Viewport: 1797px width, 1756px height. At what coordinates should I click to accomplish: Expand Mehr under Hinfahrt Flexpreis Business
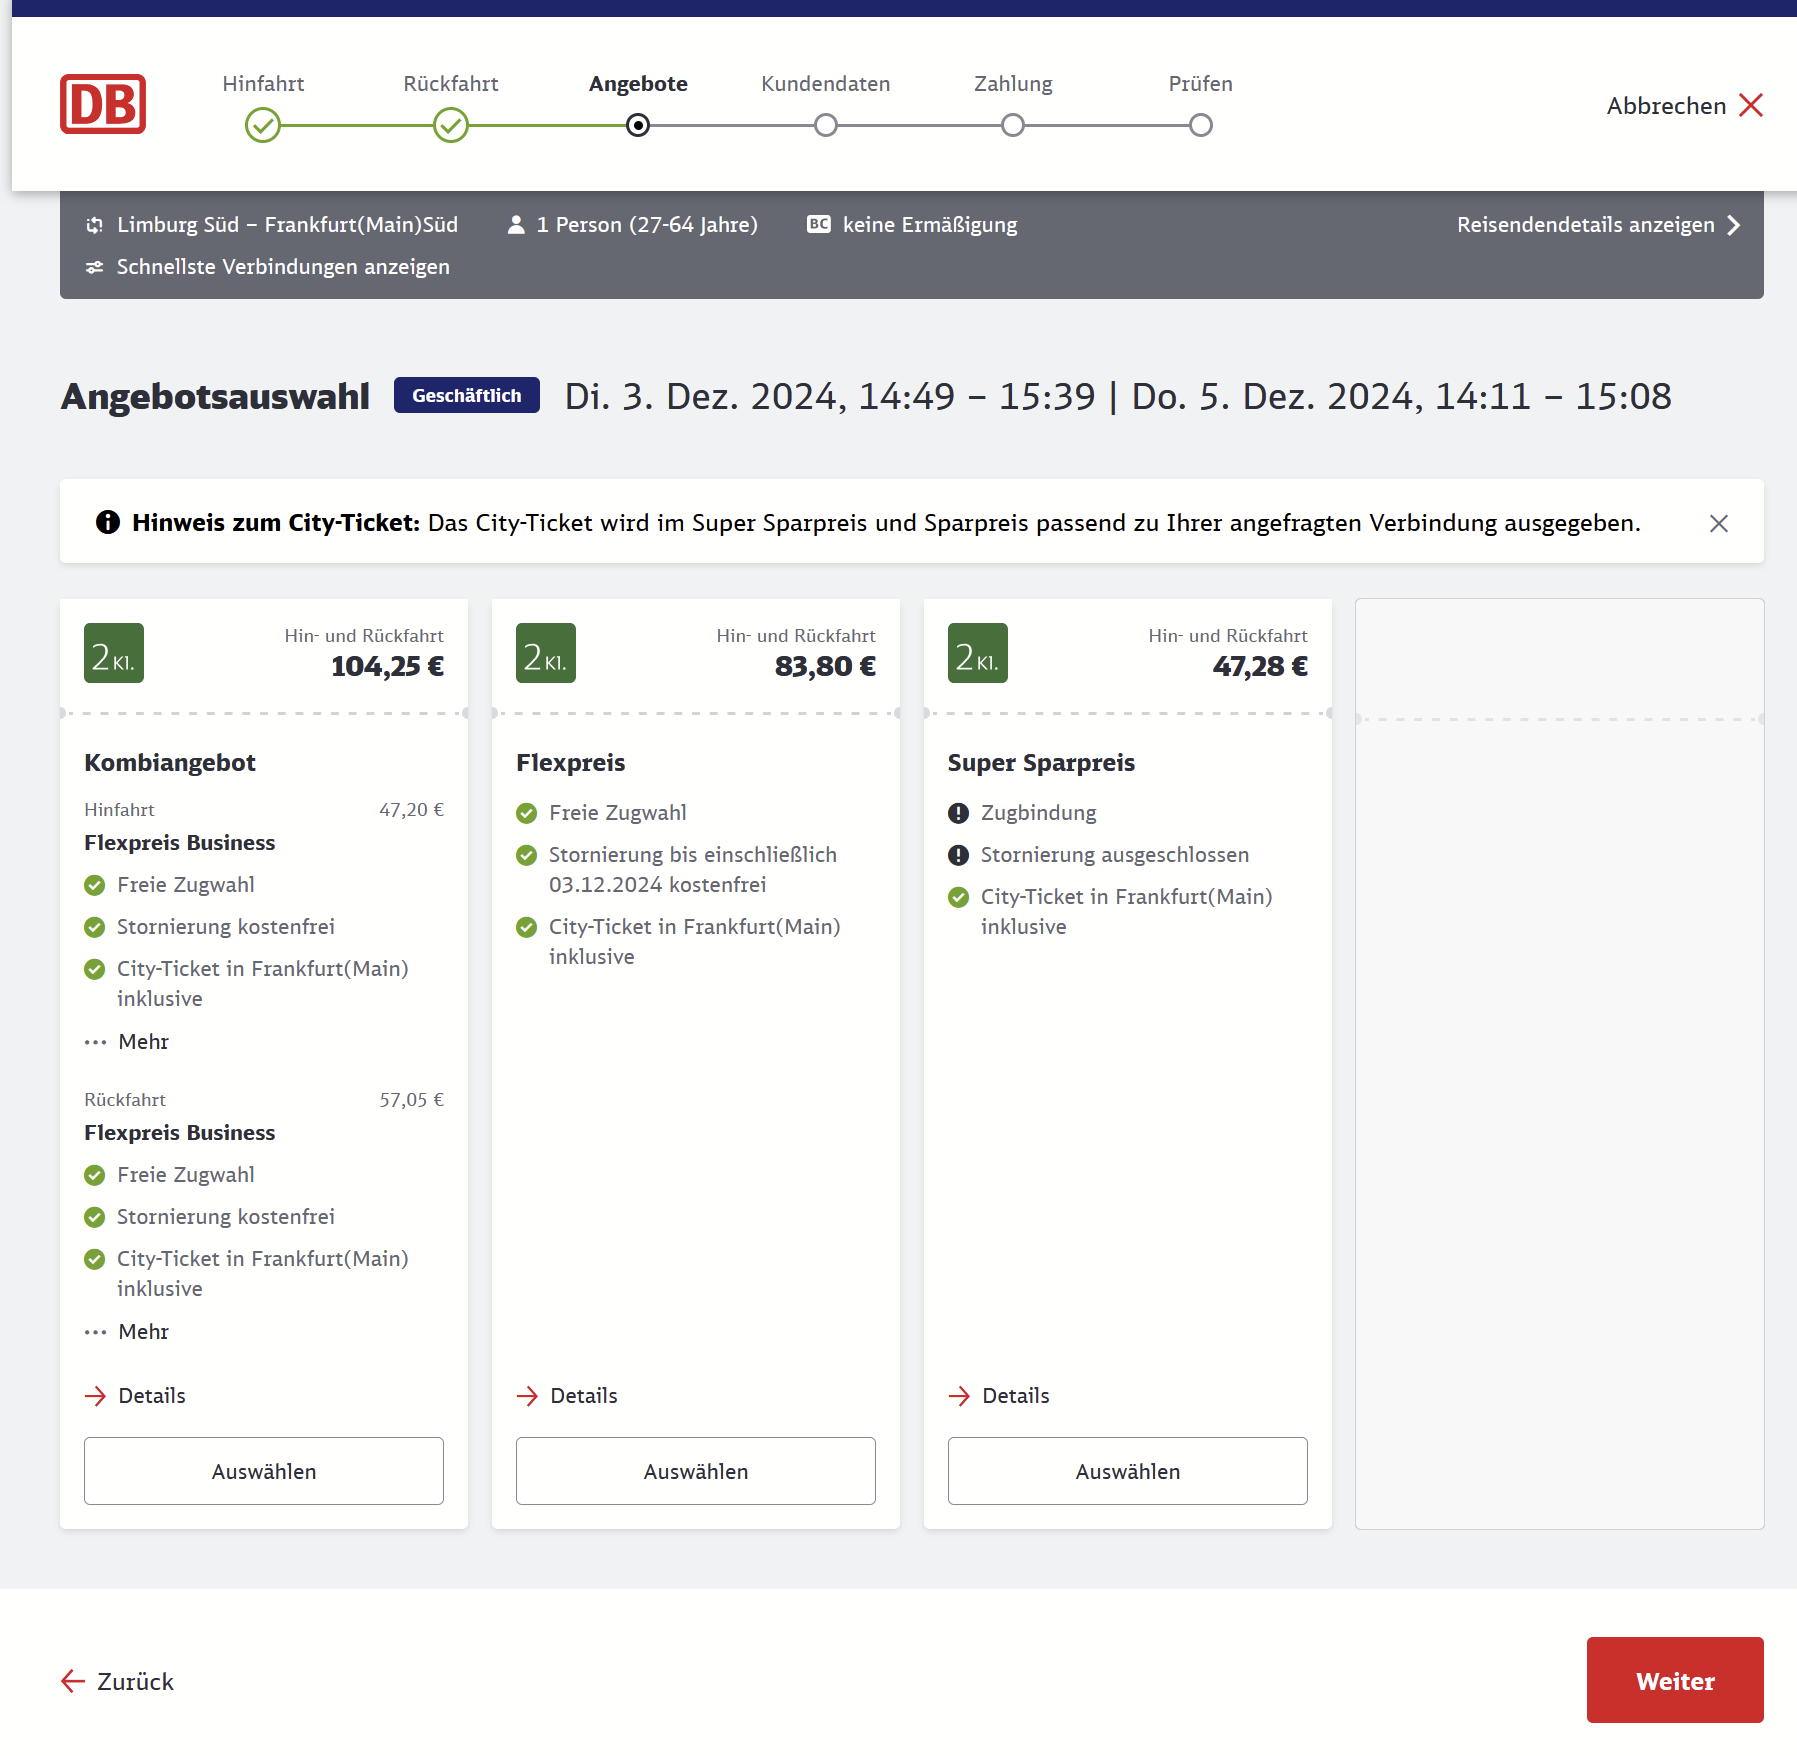(127, 1042)
